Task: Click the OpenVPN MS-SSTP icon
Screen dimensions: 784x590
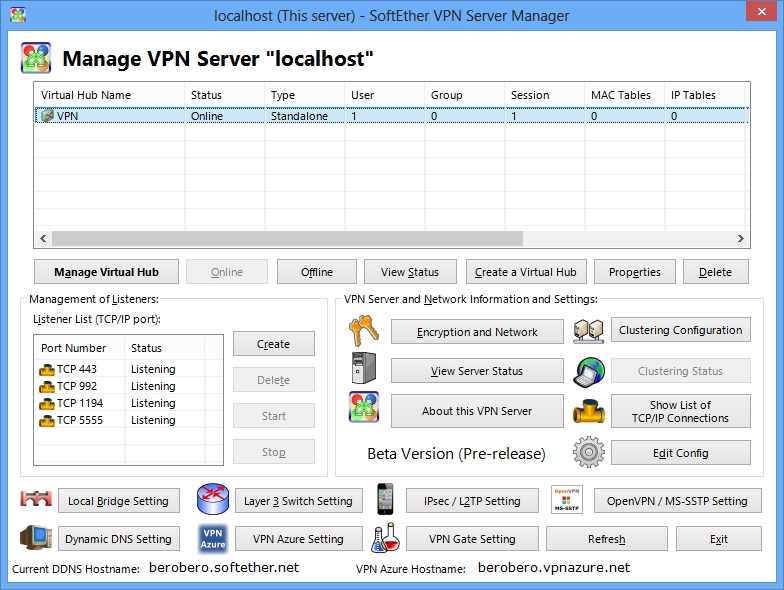Action: [566, 499]
